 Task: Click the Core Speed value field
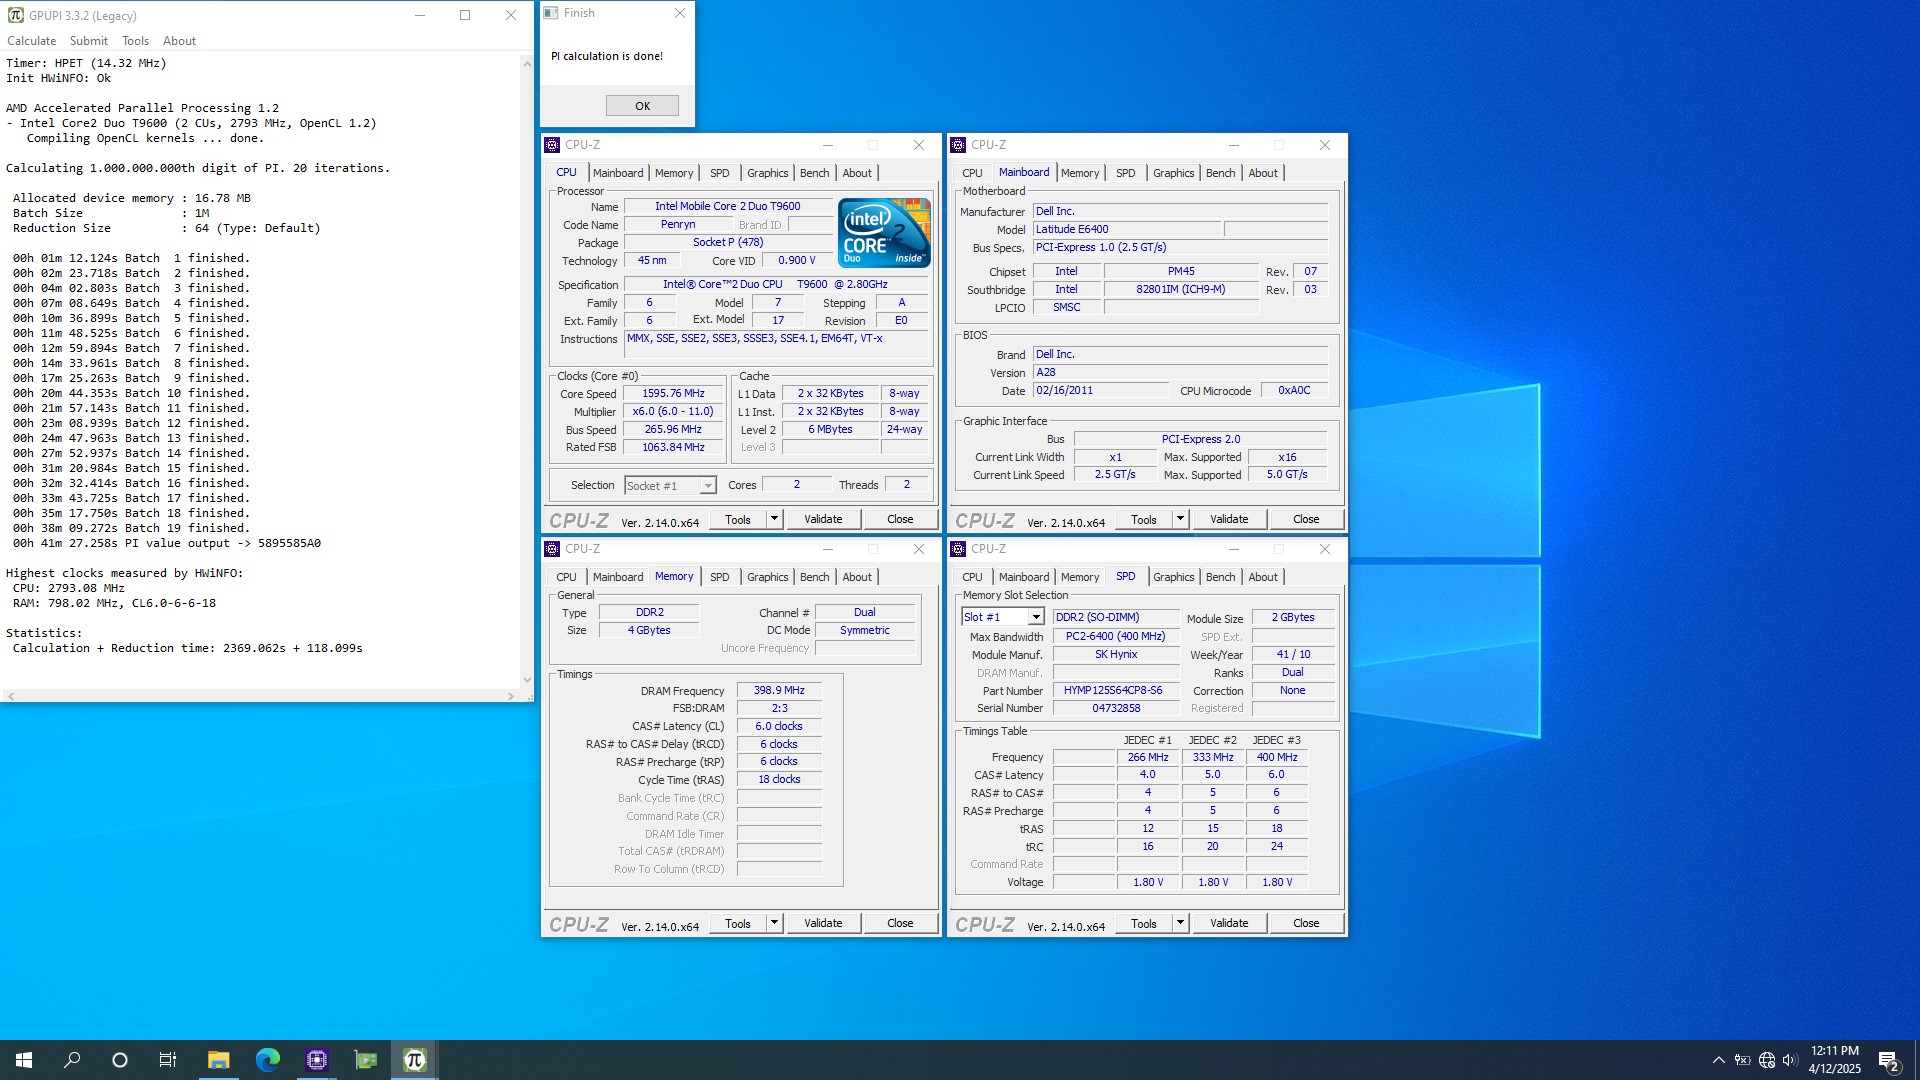(673, 394)
